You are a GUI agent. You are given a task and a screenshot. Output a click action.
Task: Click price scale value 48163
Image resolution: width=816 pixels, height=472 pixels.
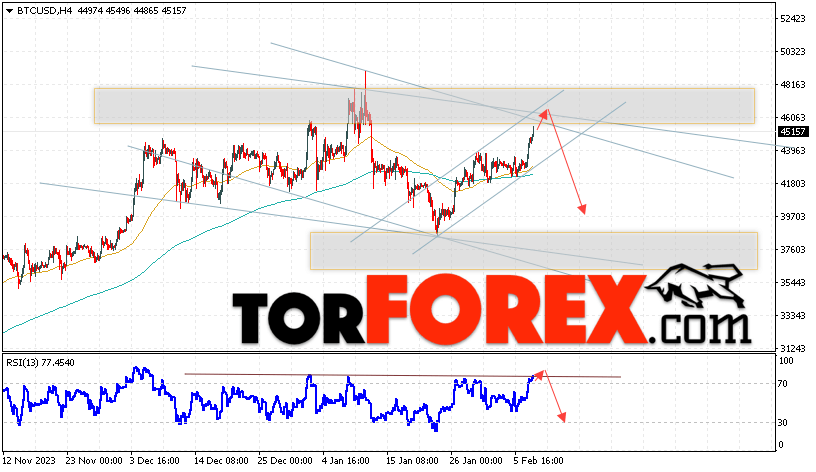click(x=793, y=84)
